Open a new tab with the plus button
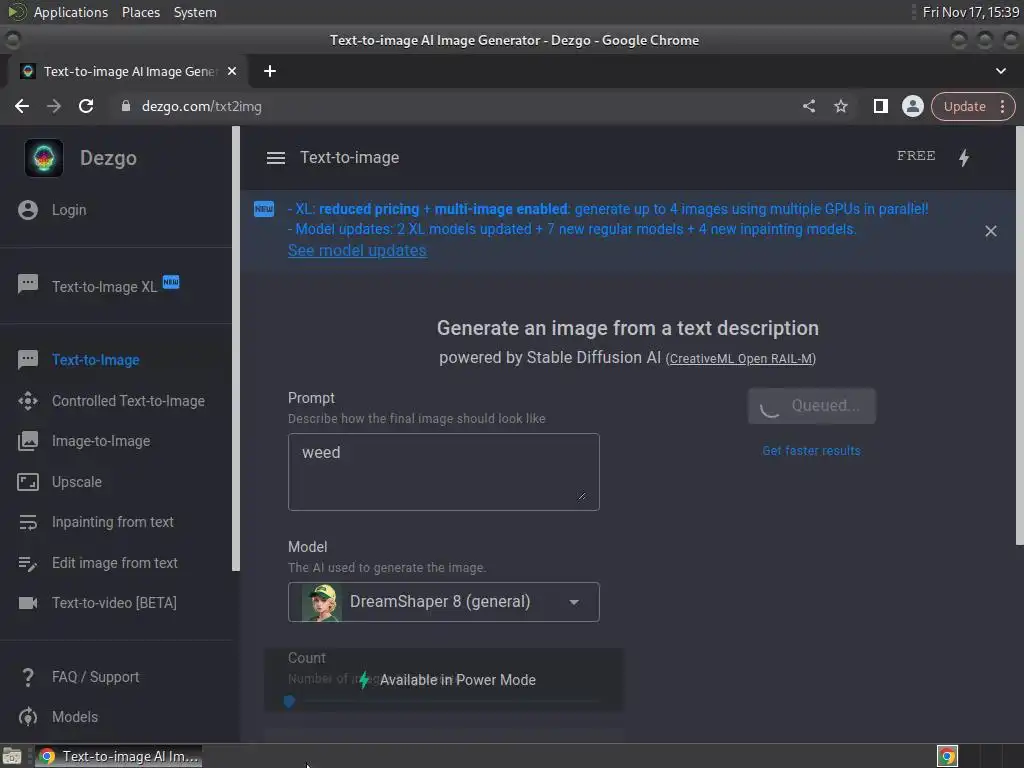Image resolution: width=1024 pixels, height=768 pixels. (x=270, y=71)
